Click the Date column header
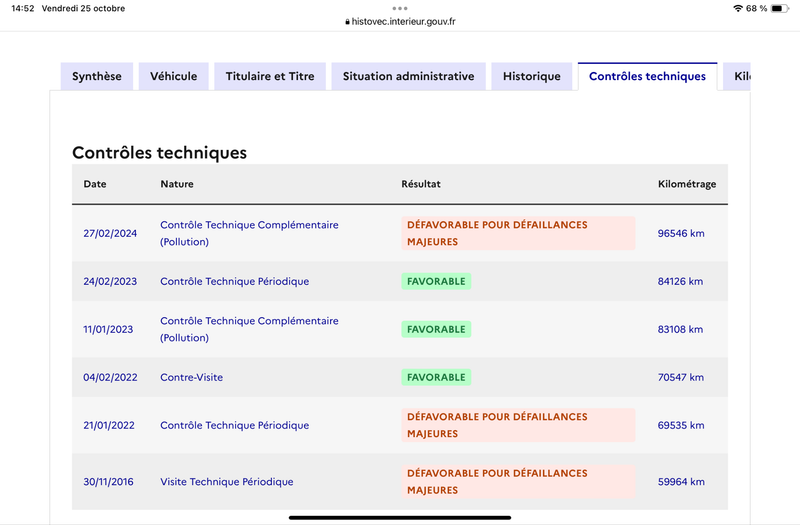This screenshot has height=525, width=800. point(95,184)
